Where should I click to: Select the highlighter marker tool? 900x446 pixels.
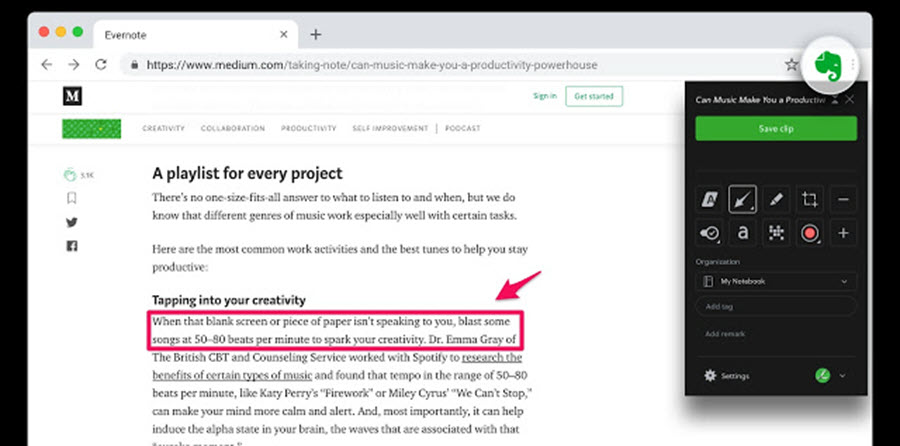(775, 200)
